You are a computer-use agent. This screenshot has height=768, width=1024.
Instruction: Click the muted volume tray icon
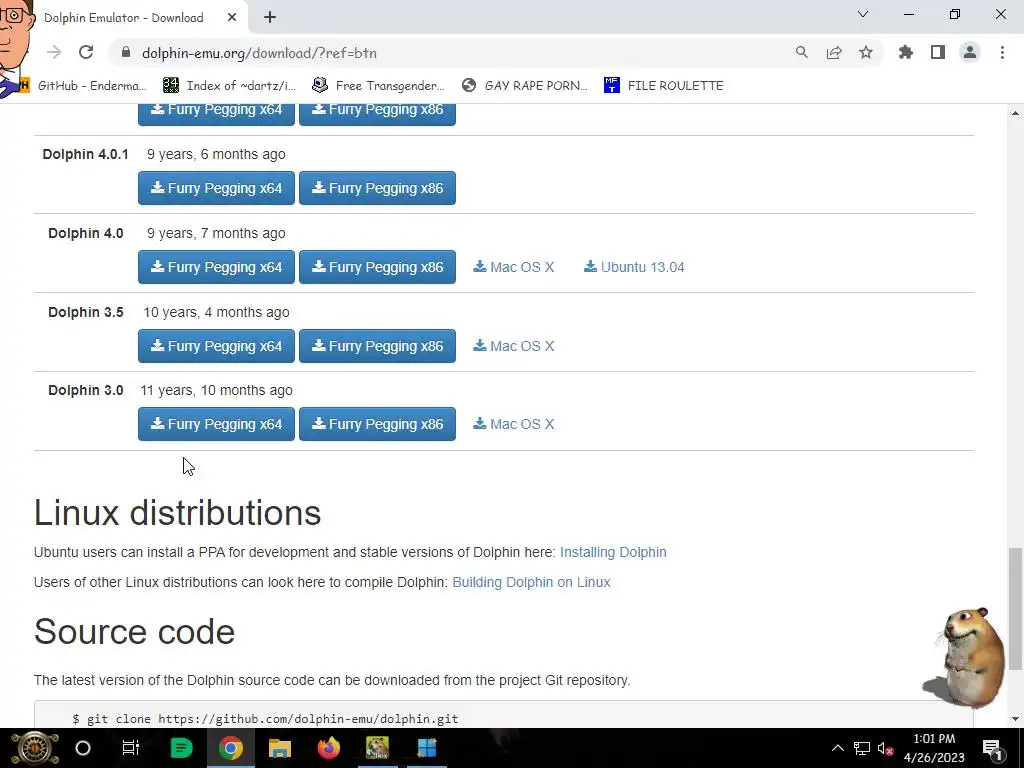pos(886,748)
